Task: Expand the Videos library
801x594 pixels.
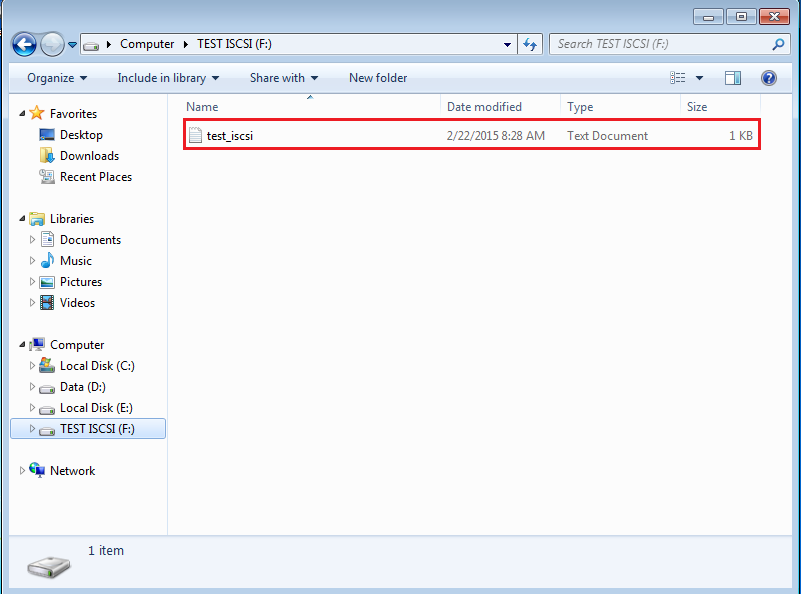Action: pyautogui.click(x=32, y=302)
